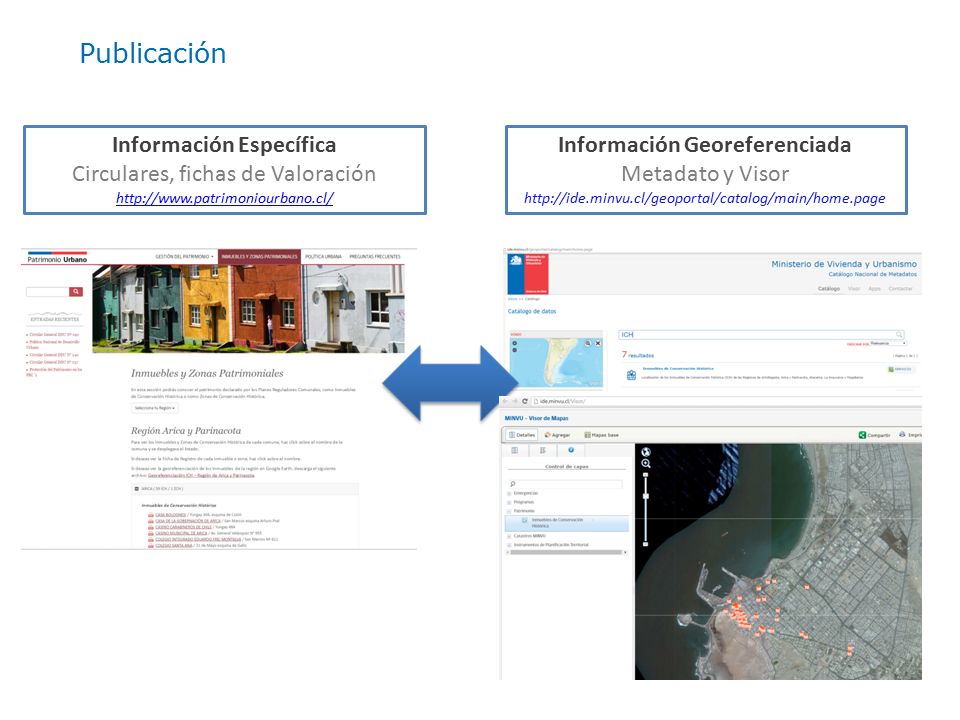Open the Inmuebles de Conservación Histórica result
The image size is (960, 720).
click(678, 369)
